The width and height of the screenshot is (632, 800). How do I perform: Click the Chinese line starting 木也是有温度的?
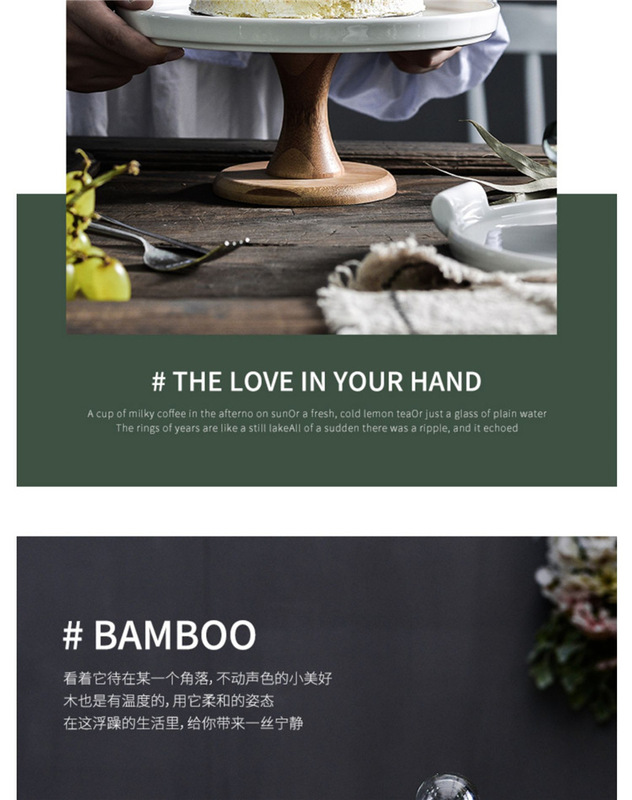tap(168, 701)
